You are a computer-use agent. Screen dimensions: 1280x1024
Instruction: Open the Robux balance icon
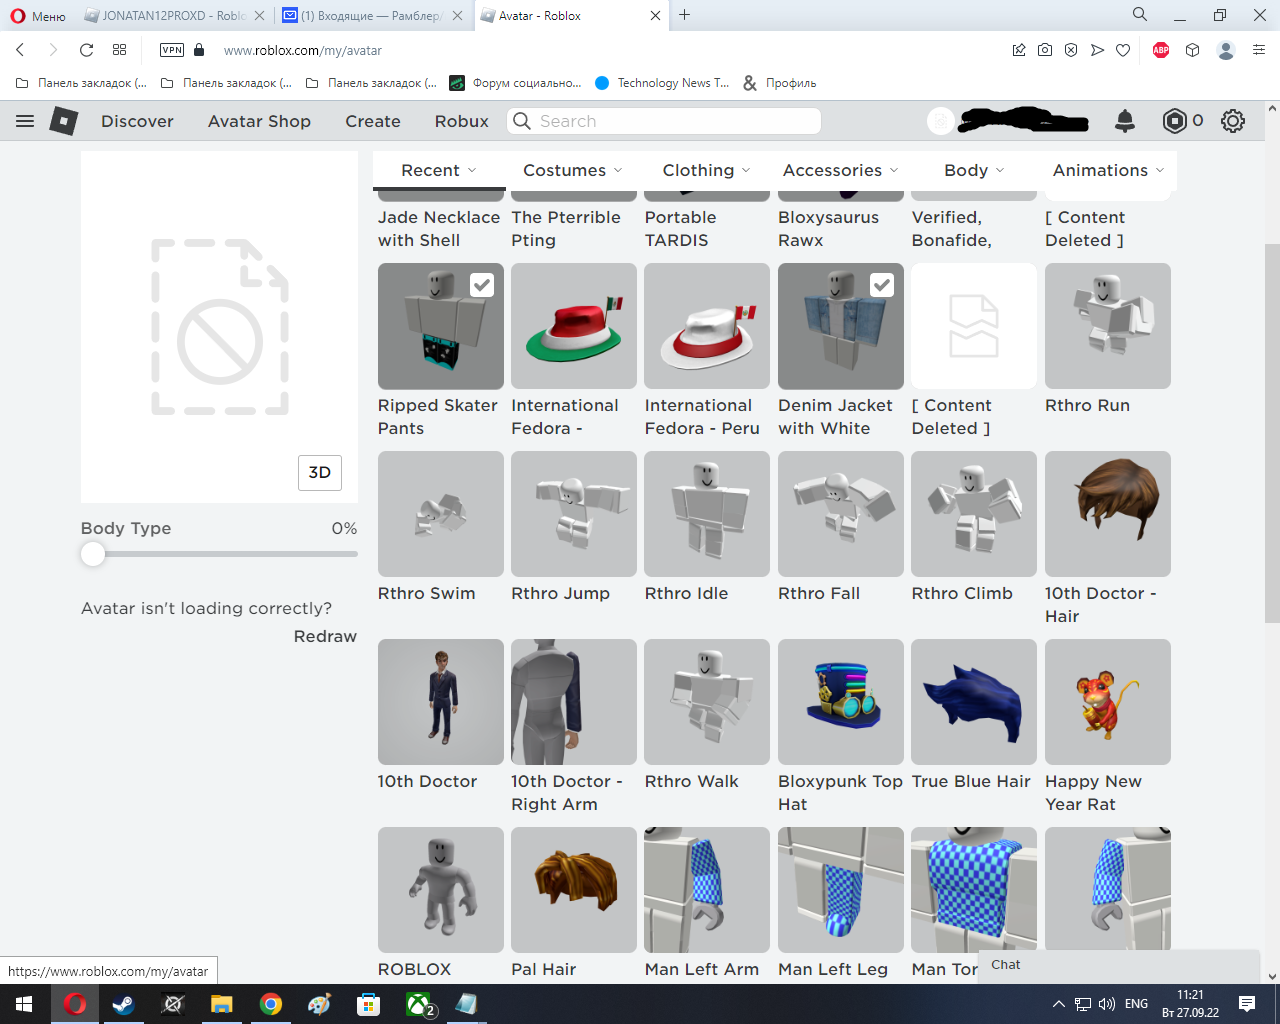[x=1175, y=121]
